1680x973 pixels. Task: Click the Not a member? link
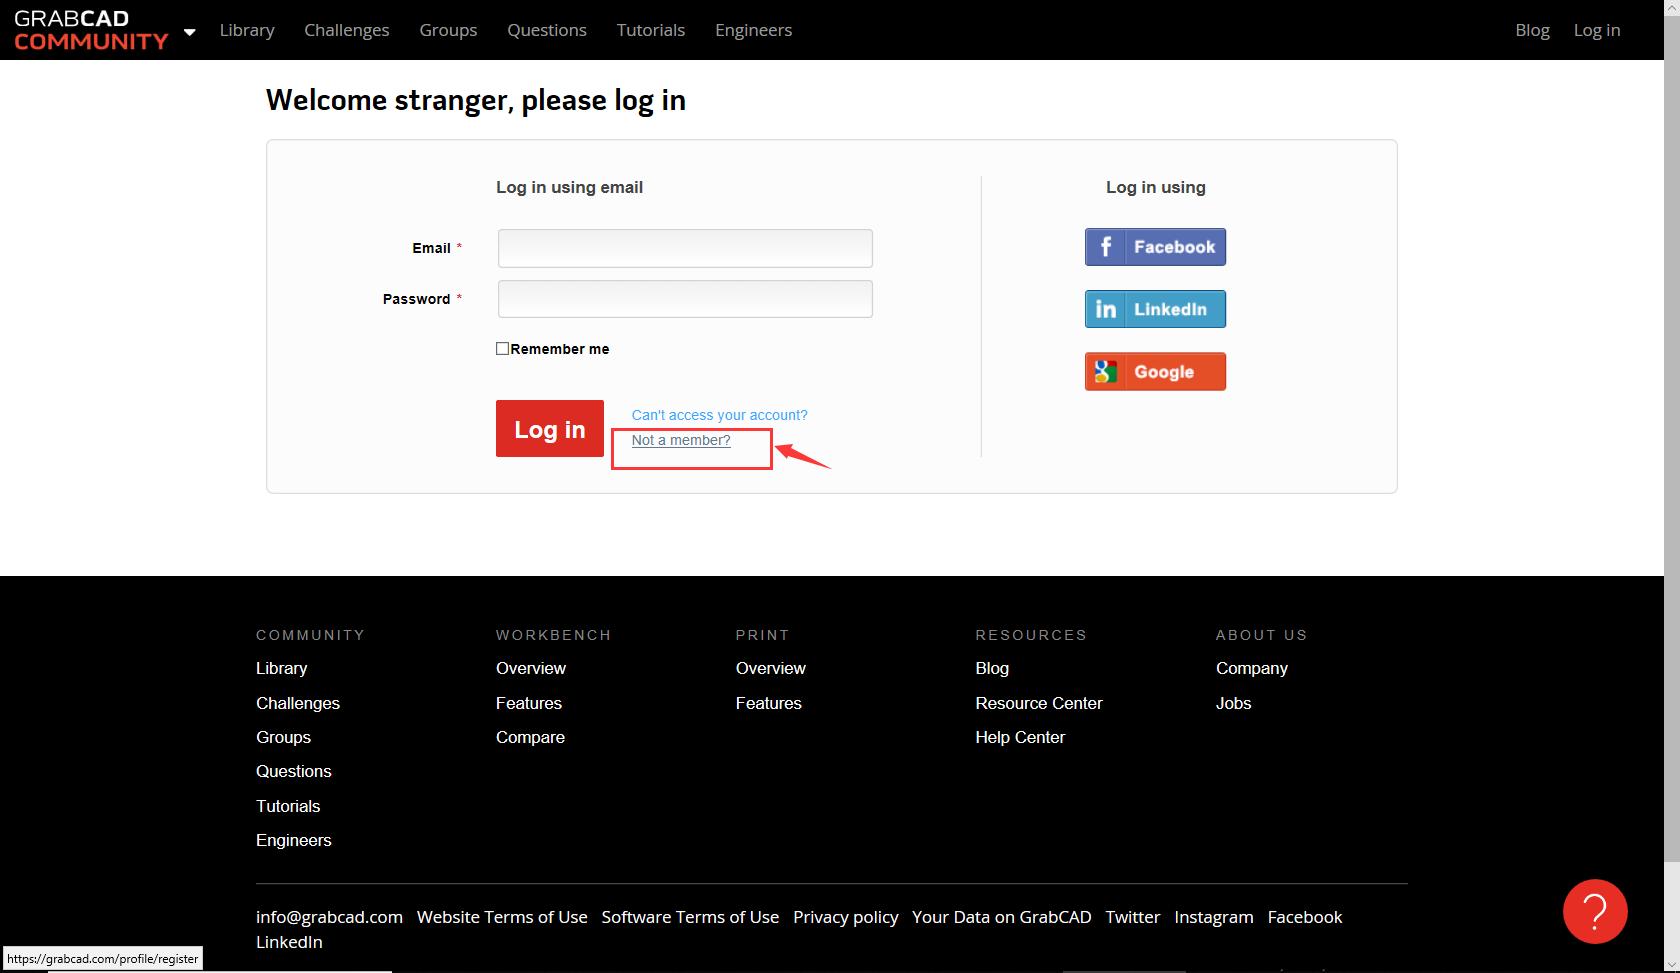pos(681,440)
